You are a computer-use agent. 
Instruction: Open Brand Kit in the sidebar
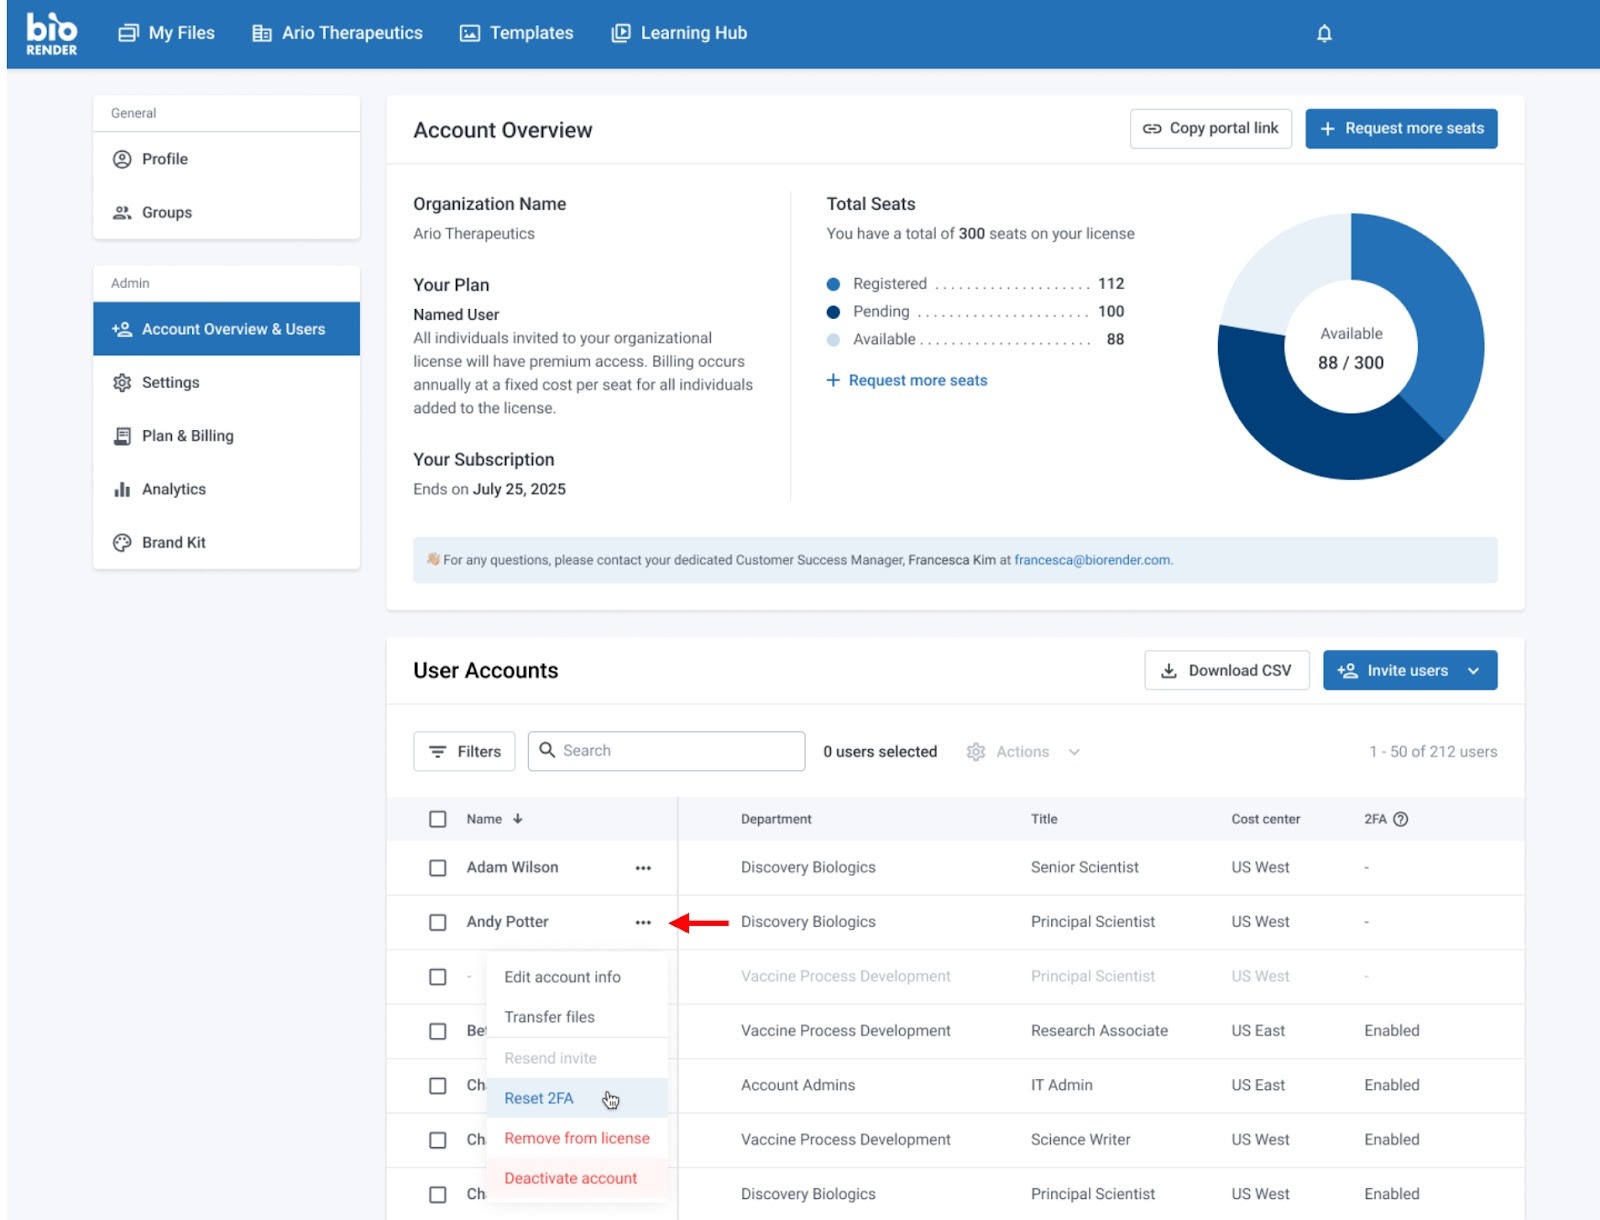tap(173, 542)
